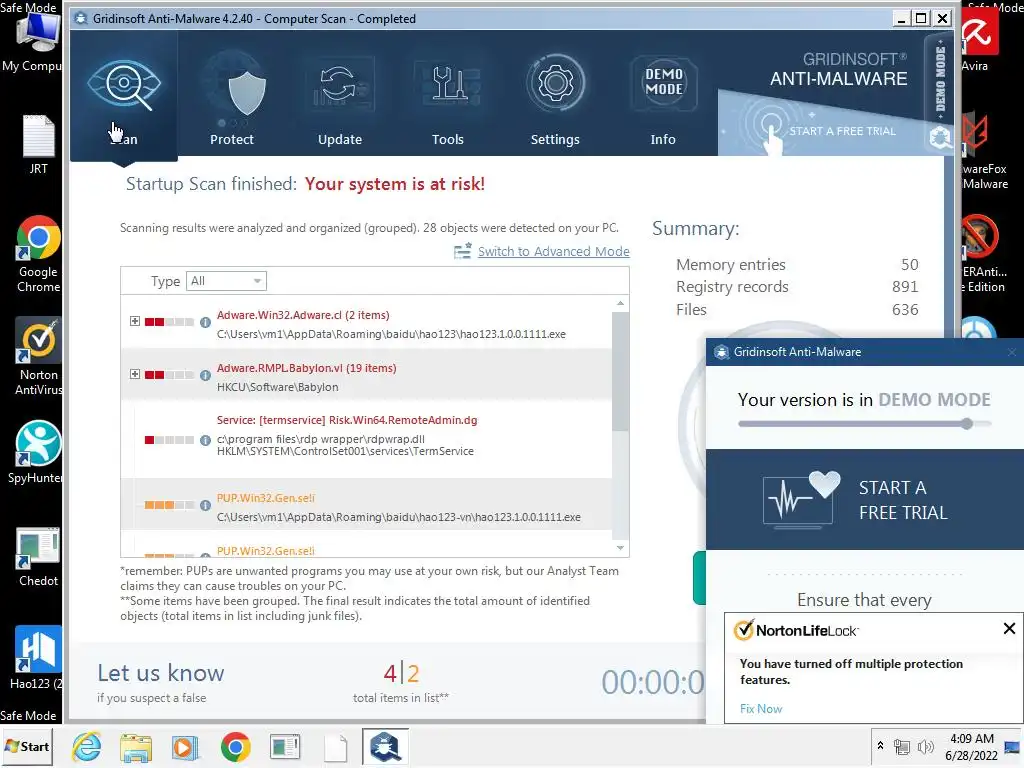Click the demo mode popup slider handle

tap(967, 423)
